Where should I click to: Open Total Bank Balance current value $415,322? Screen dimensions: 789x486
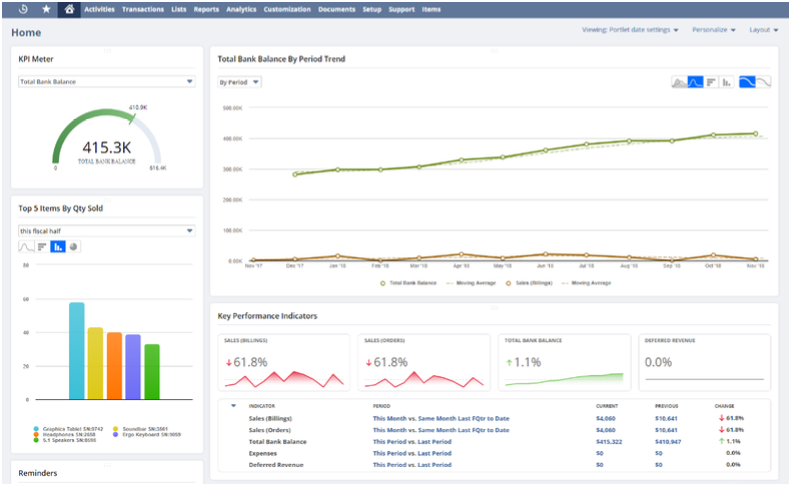pos(609,441)
